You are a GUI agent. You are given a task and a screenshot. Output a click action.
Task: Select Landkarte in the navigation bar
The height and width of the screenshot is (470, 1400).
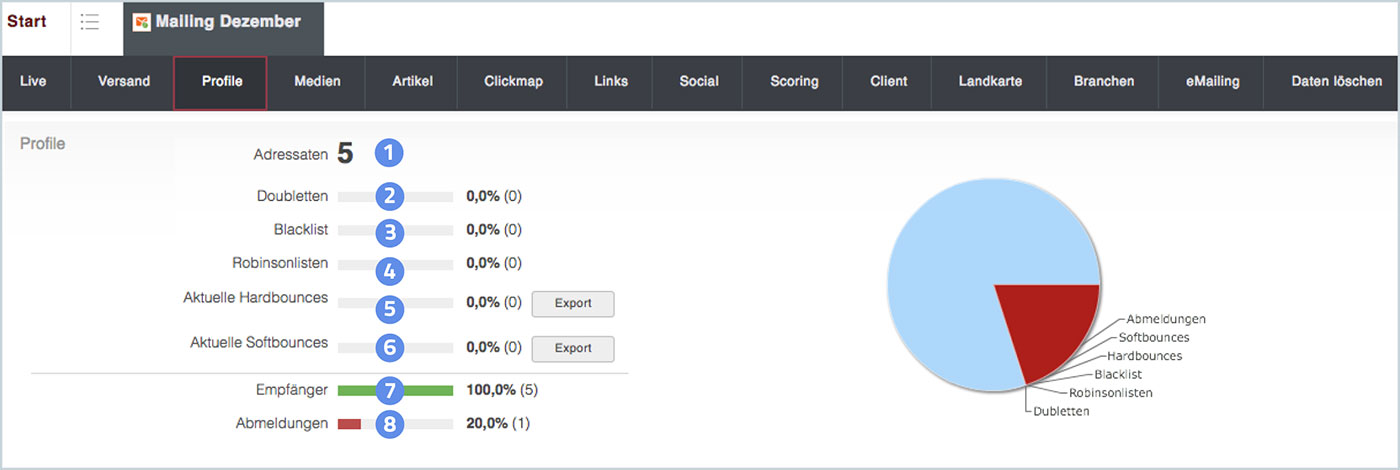989,82
